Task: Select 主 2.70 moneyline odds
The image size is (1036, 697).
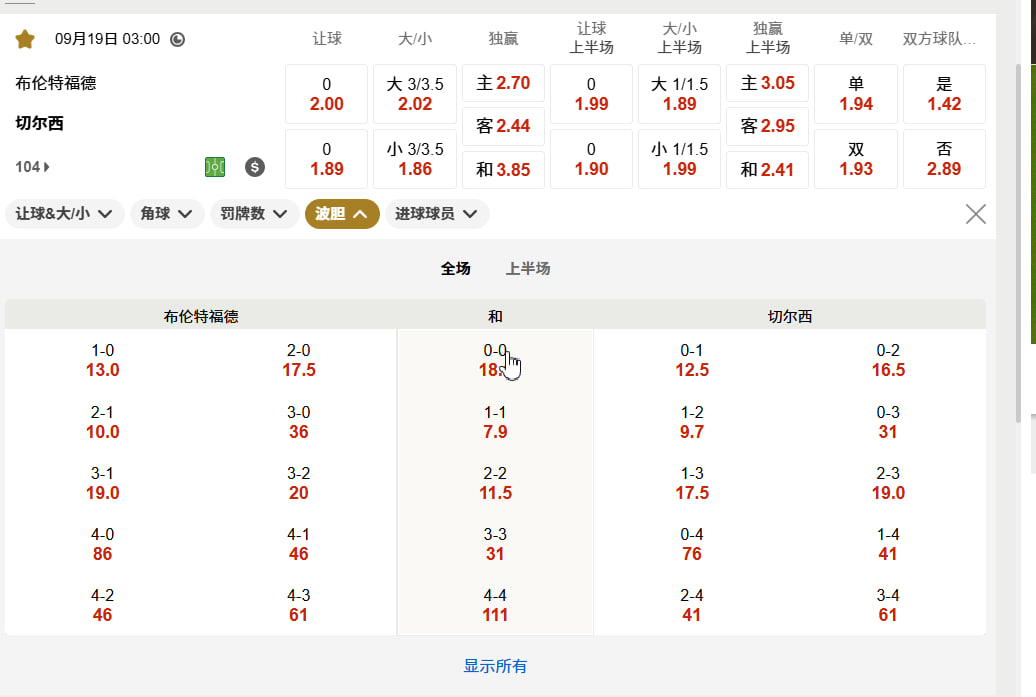Action: point(503,83)
